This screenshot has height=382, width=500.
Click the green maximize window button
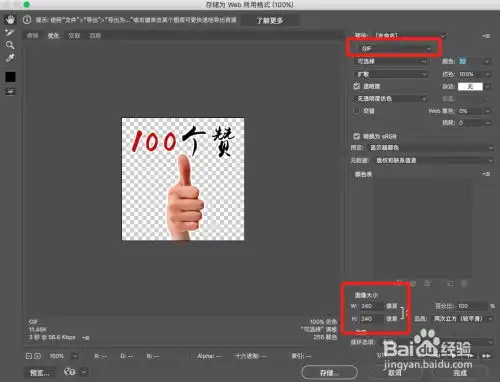pyautogui.click(x=26, y=4)
